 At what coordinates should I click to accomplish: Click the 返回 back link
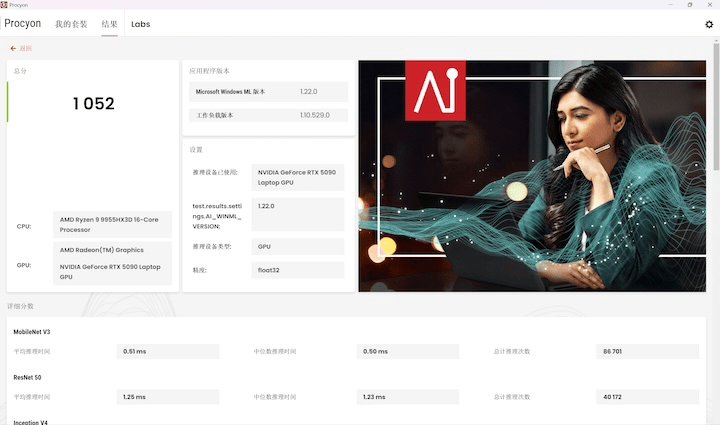(x=25, y=48)
